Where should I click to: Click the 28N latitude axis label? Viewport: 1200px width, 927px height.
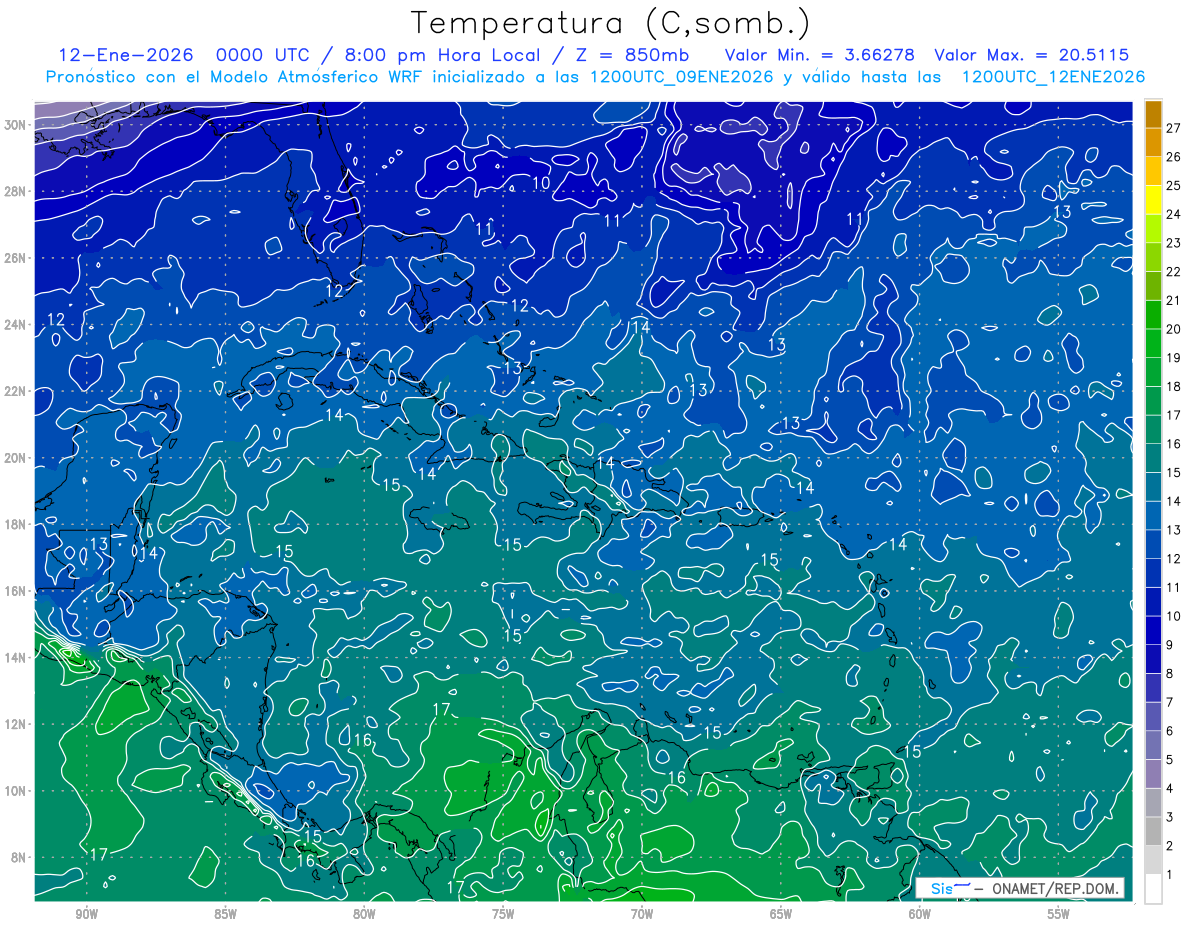click(17, 191)
